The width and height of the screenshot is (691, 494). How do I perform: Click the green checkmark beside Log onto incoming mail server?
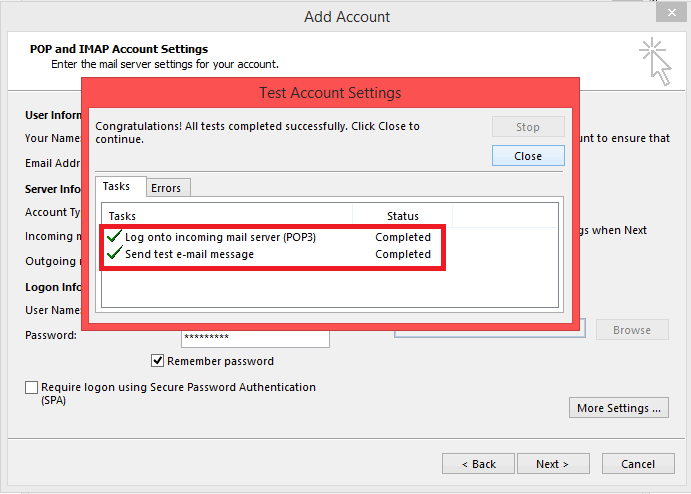[x=114, y=237]
